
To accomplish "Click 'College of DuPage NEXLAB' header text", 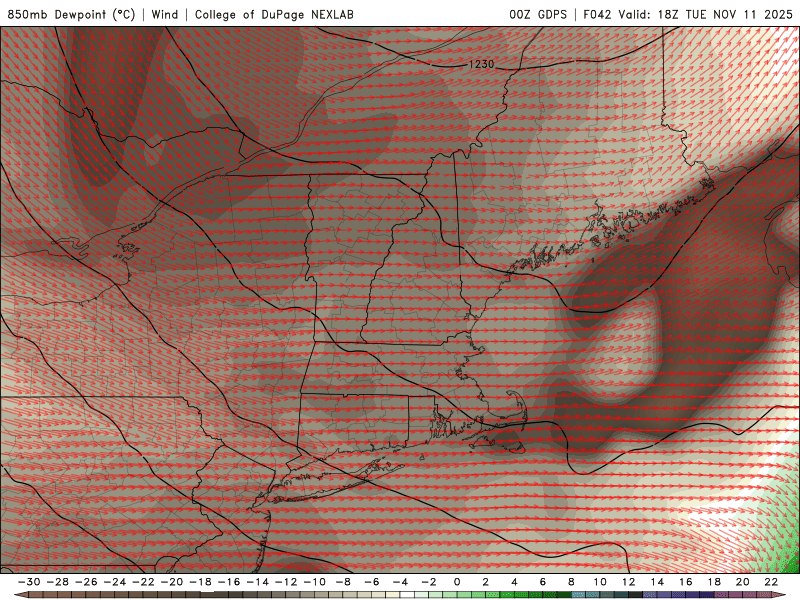I will click(274, 14).
